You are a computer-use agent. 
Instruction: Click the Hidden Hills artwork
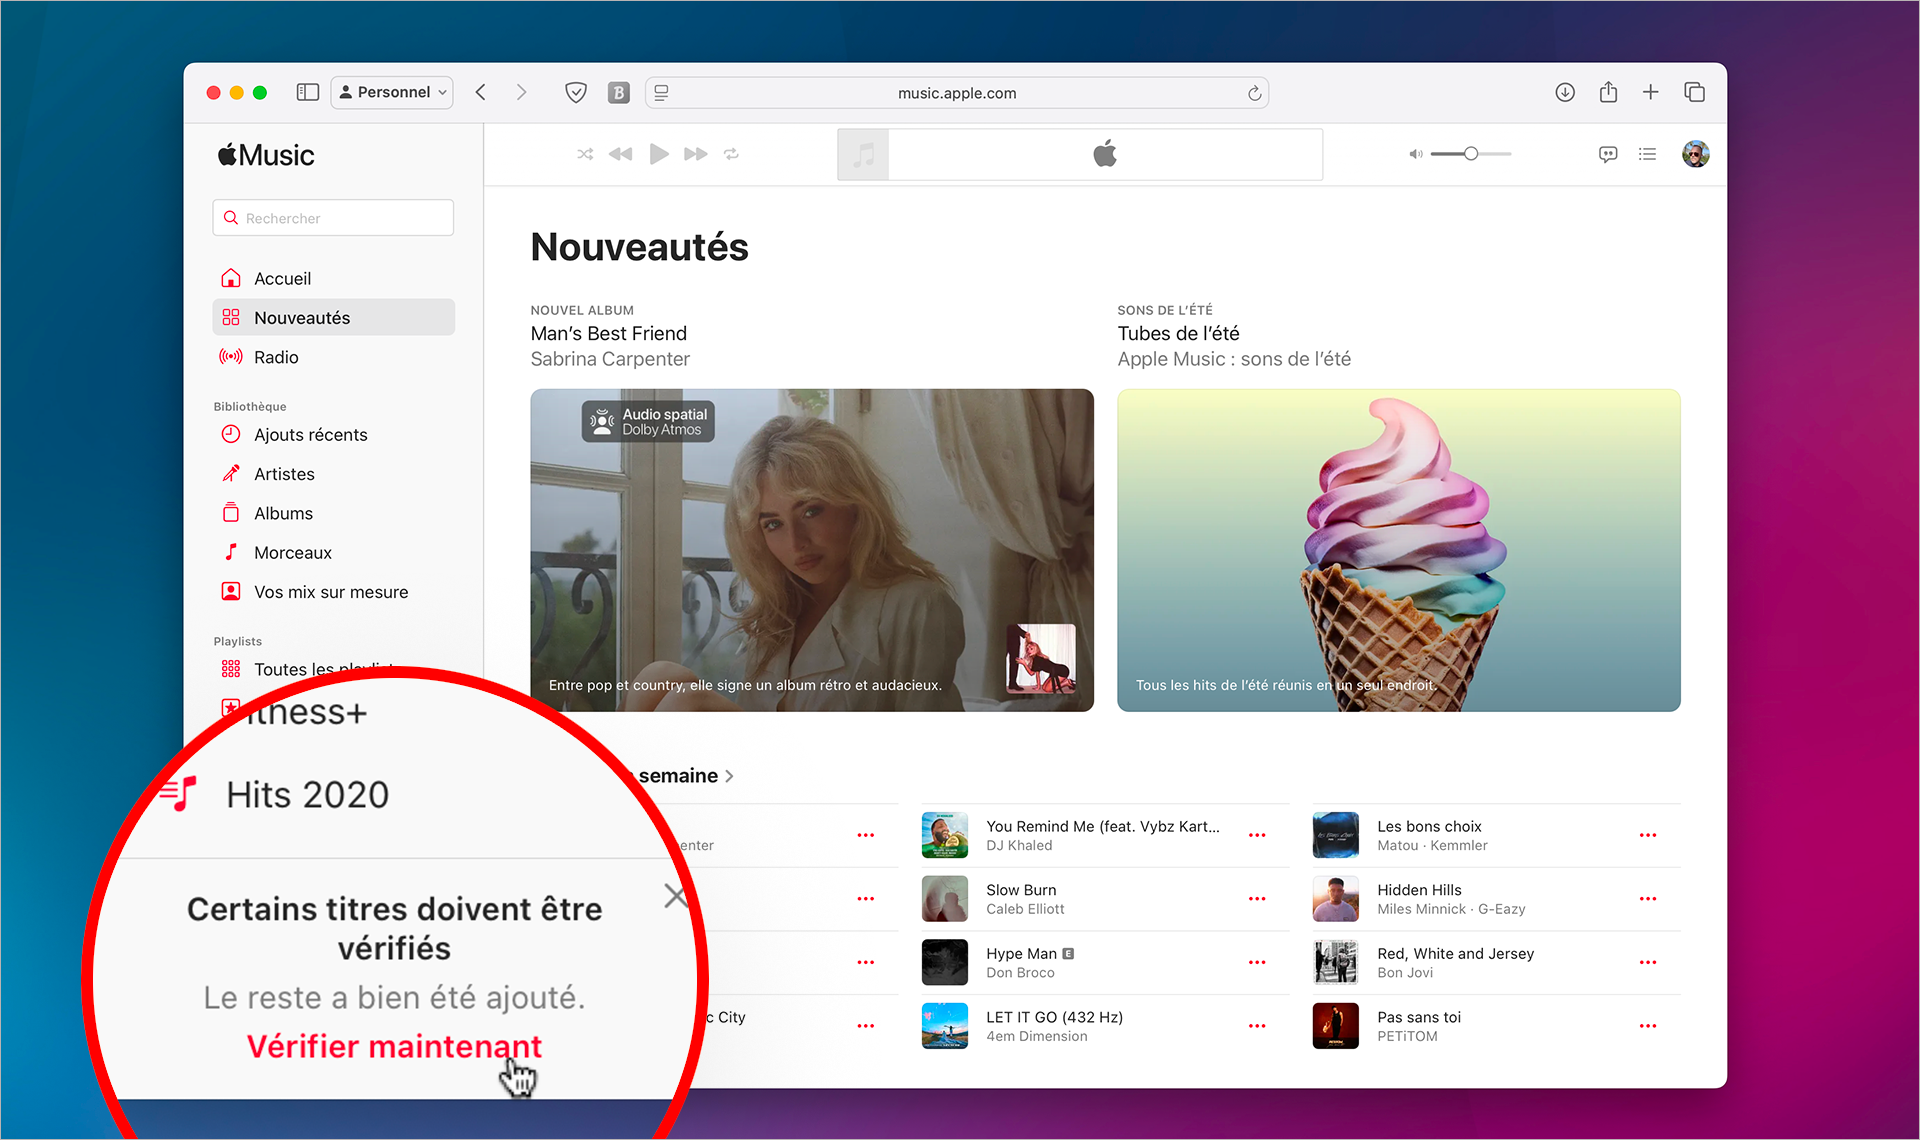(1336, 899)
